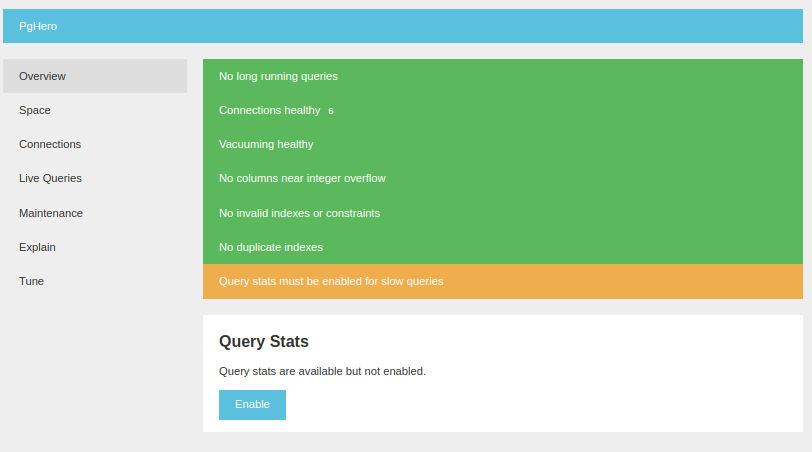The image size is (812, 452).
Task: Select Tune in the sidebar
Action: click(x=31, y=281)
